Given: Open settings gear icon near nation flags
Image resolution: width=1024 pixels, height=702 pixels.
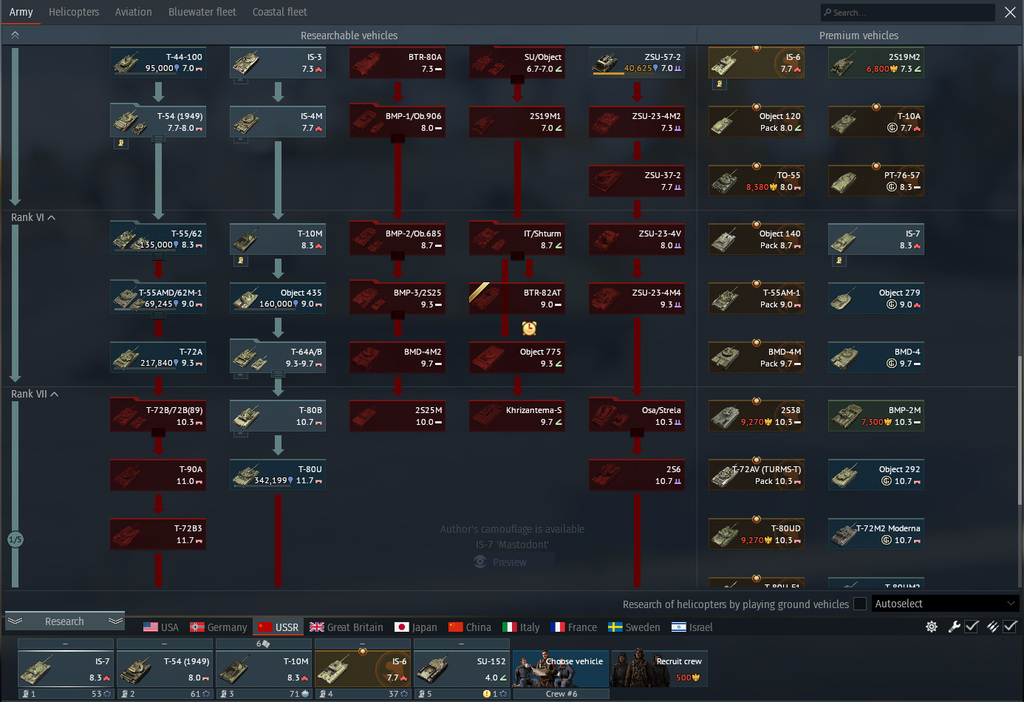Looking at the screenshot, I should (x=931, y=627).
